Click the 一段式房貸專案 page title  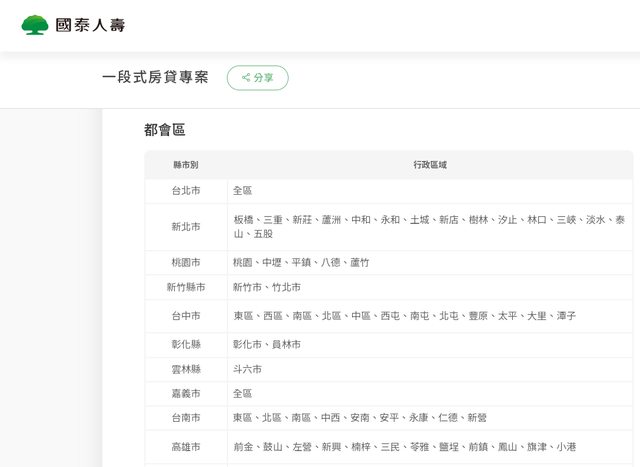click(x=155, y=77)
